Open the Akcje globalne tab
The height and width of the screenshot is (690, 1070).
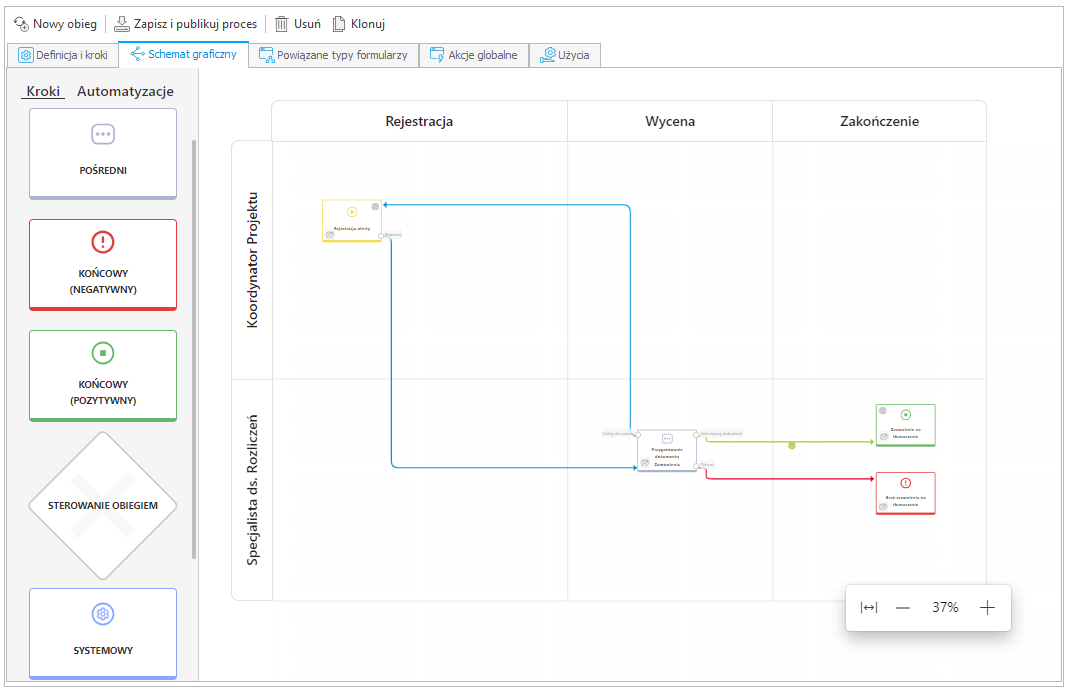473,55
